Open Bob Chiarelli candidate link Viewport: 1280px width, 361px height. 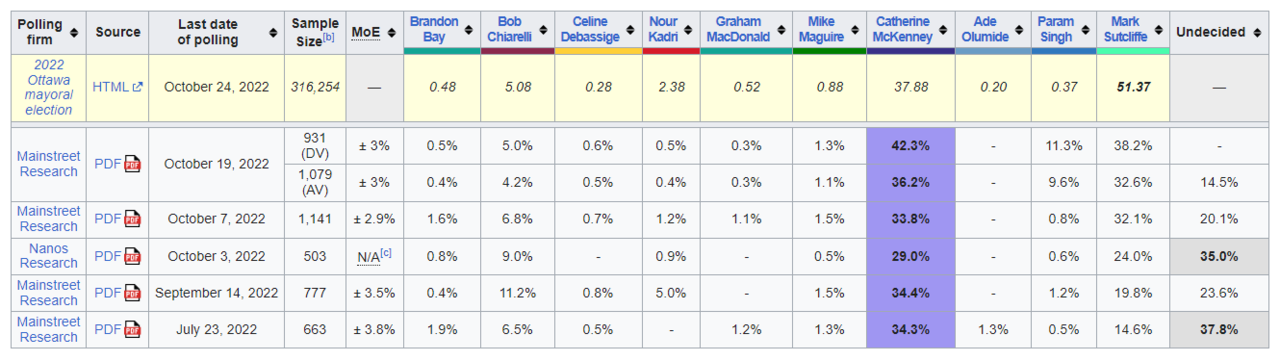click(x=510, y=29)
